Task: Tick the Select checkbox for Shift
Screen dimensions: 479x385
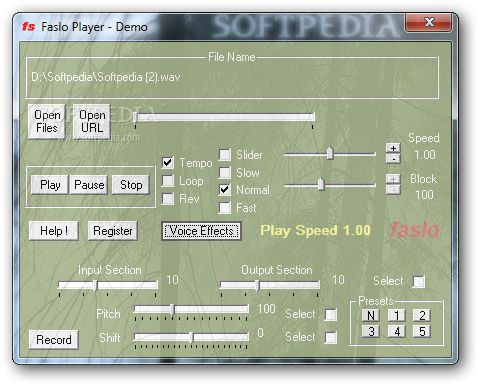Action: (x=331, y=337)
